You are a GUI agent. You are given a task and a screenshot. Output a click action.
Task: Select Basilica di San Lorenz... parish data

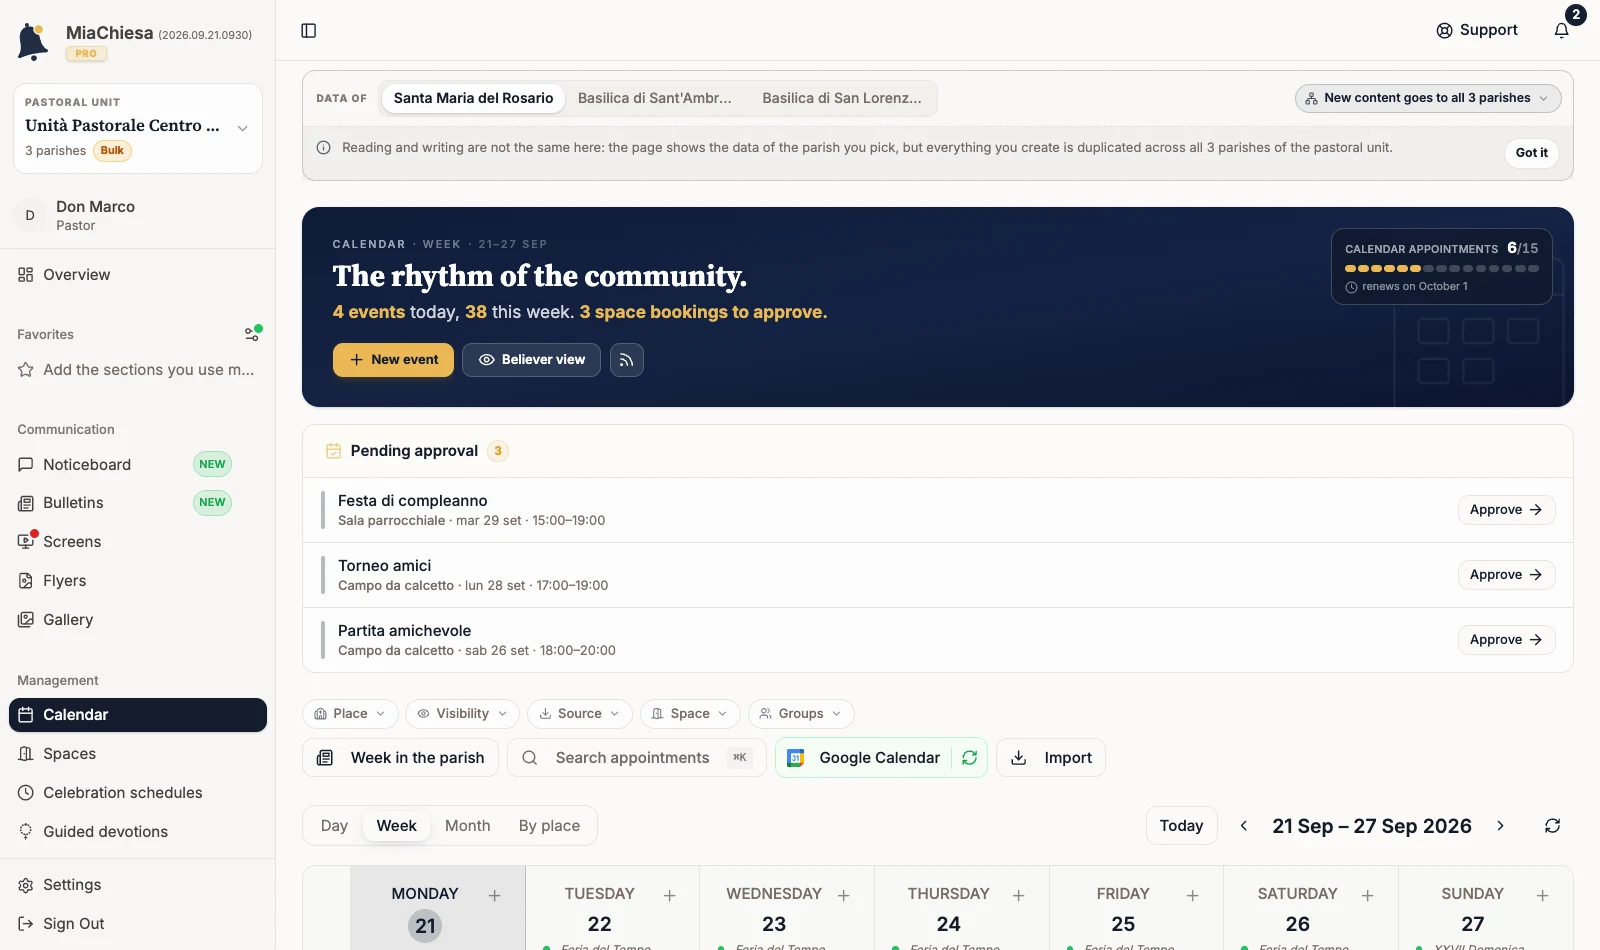coord(842,98)
